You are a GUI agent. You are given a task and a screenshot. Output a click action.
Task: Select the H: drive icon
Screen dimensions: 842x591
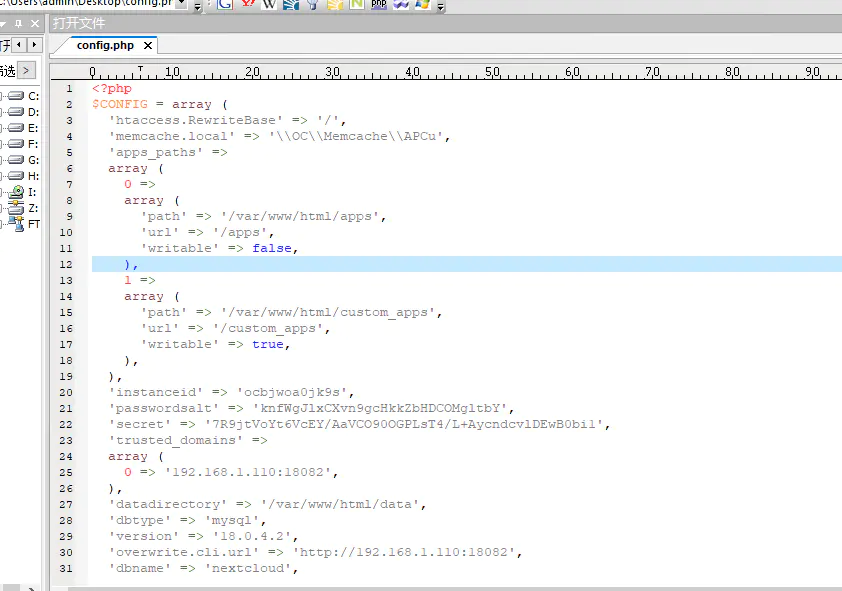16,176
